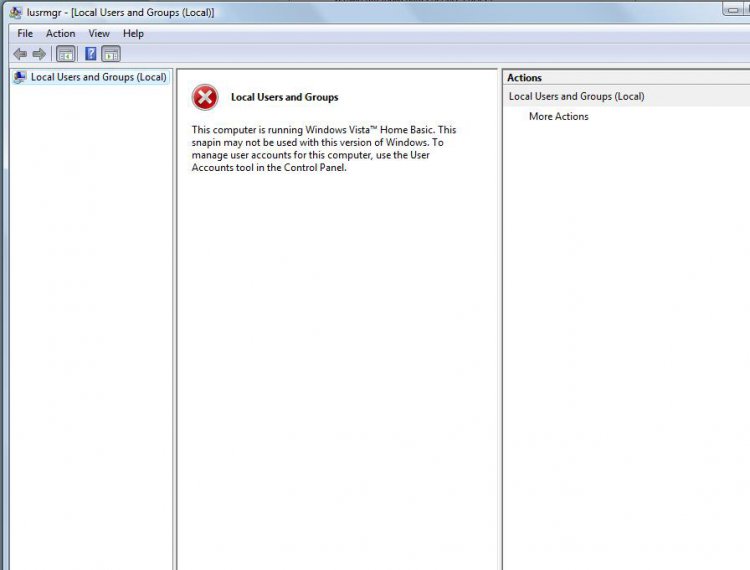750x570 pixels.
Task: Open More Actions in the Actions pane
Action: tap(558, 117)
